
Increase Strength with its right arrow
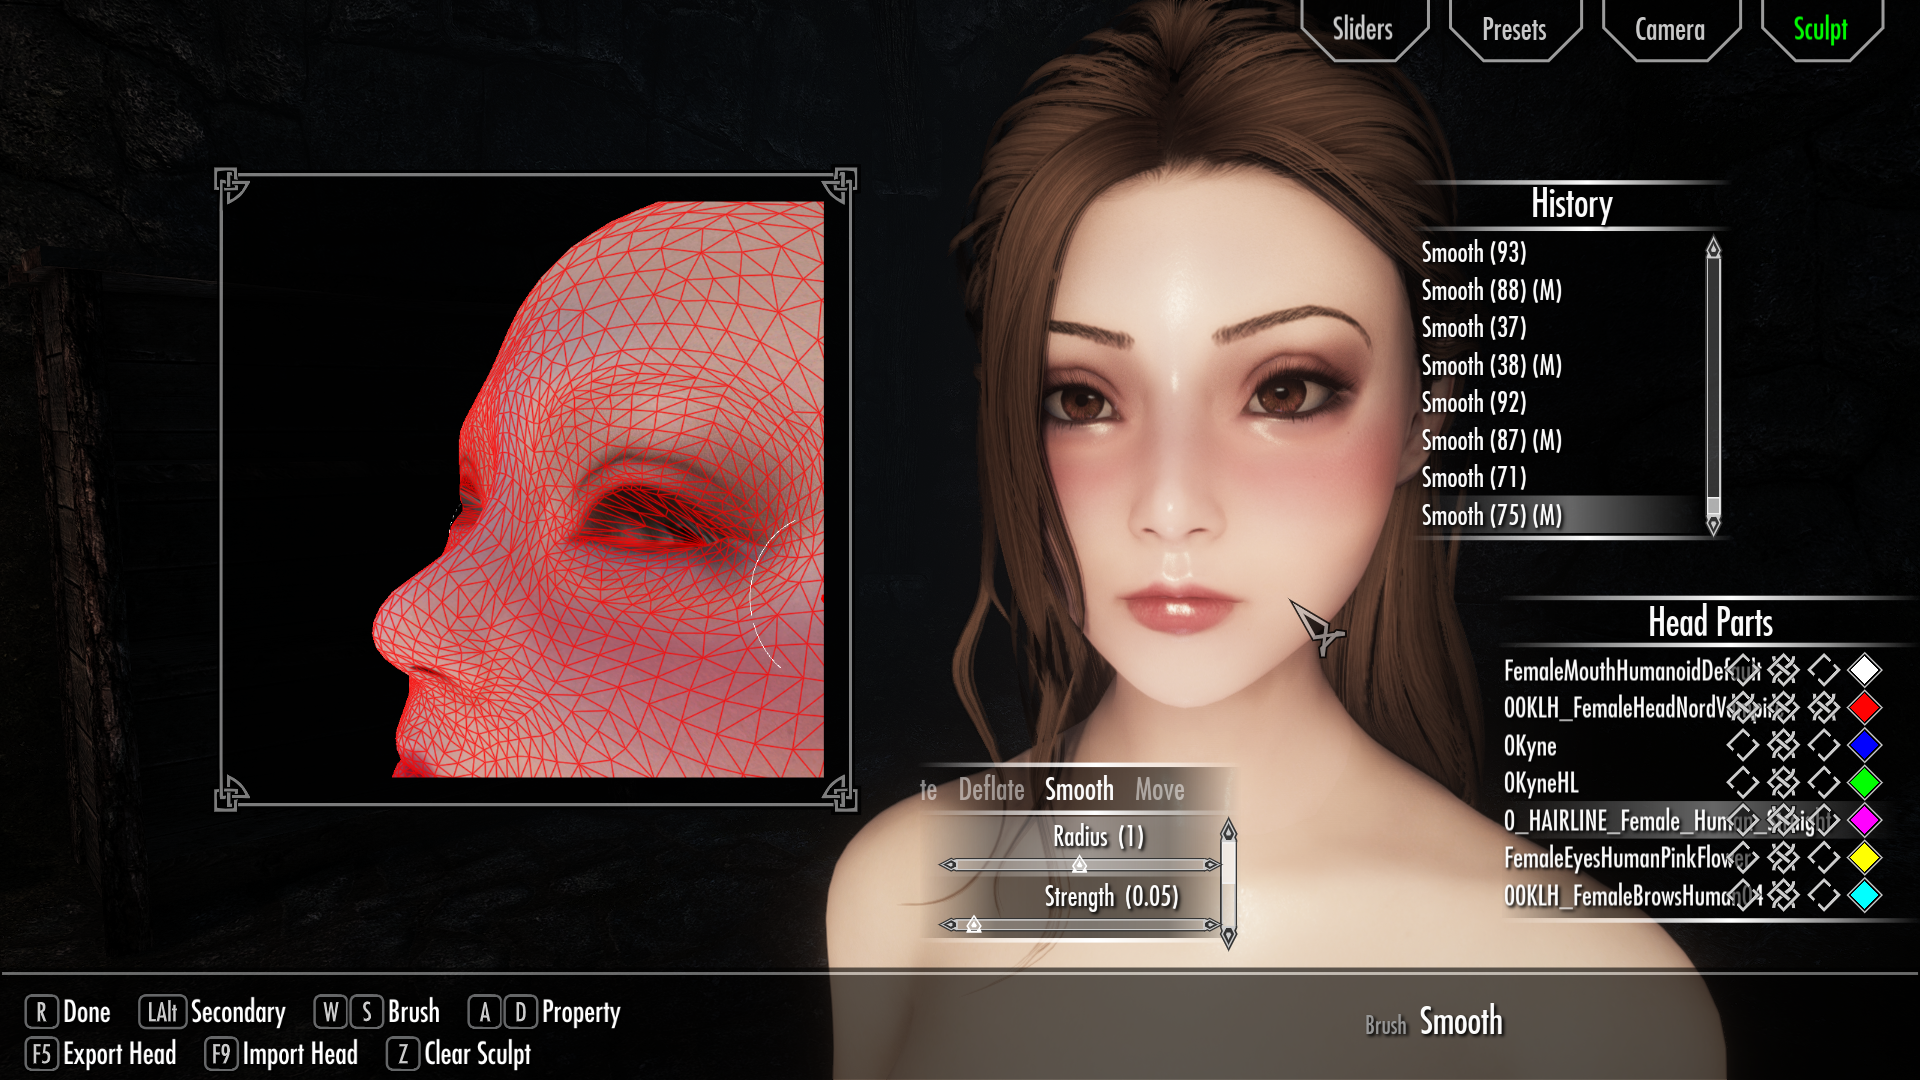[x=1211, y=924]
